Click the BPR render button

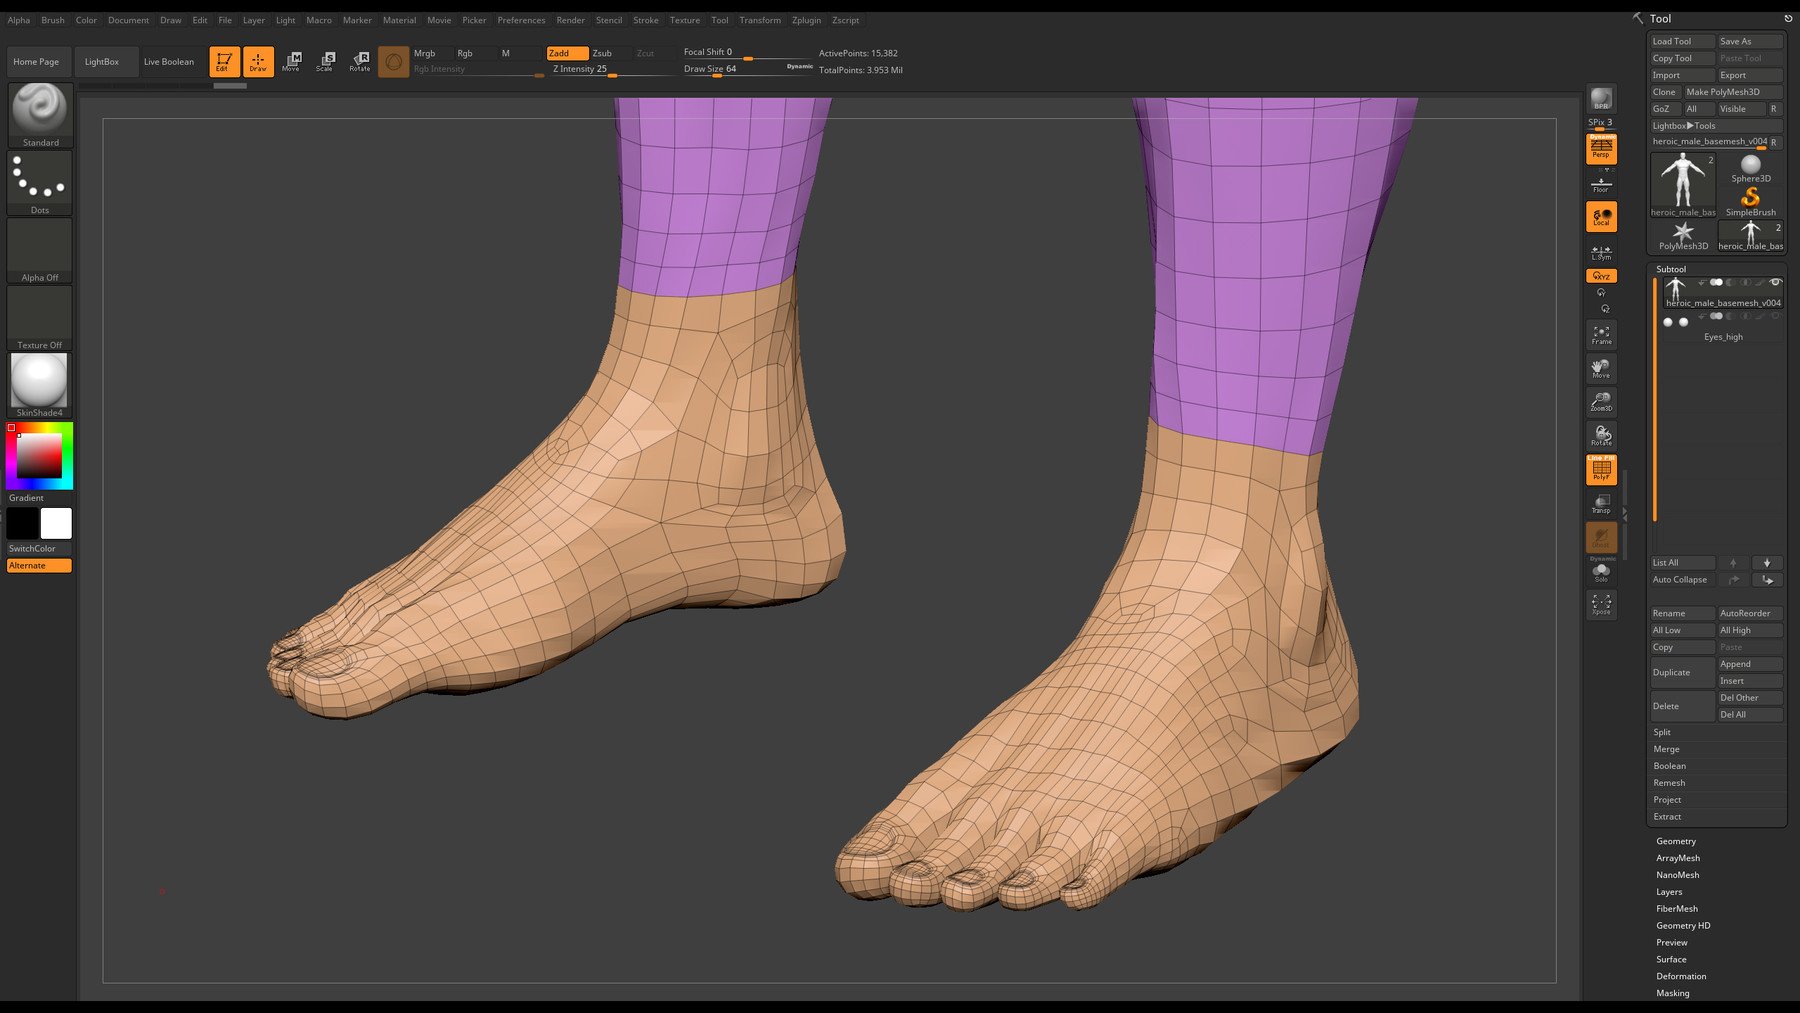point(1601,99)
